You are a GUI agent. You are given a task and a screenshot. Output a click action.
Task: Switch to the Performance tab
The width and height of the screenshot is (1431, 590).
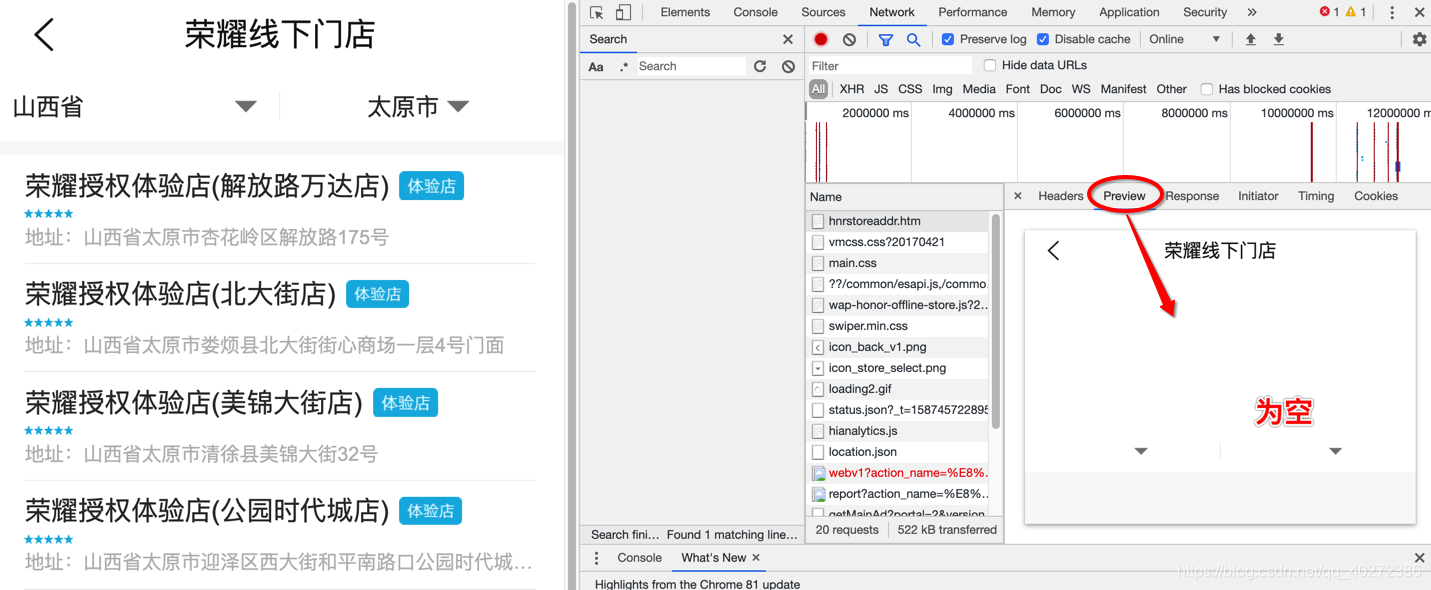(972, 12)
